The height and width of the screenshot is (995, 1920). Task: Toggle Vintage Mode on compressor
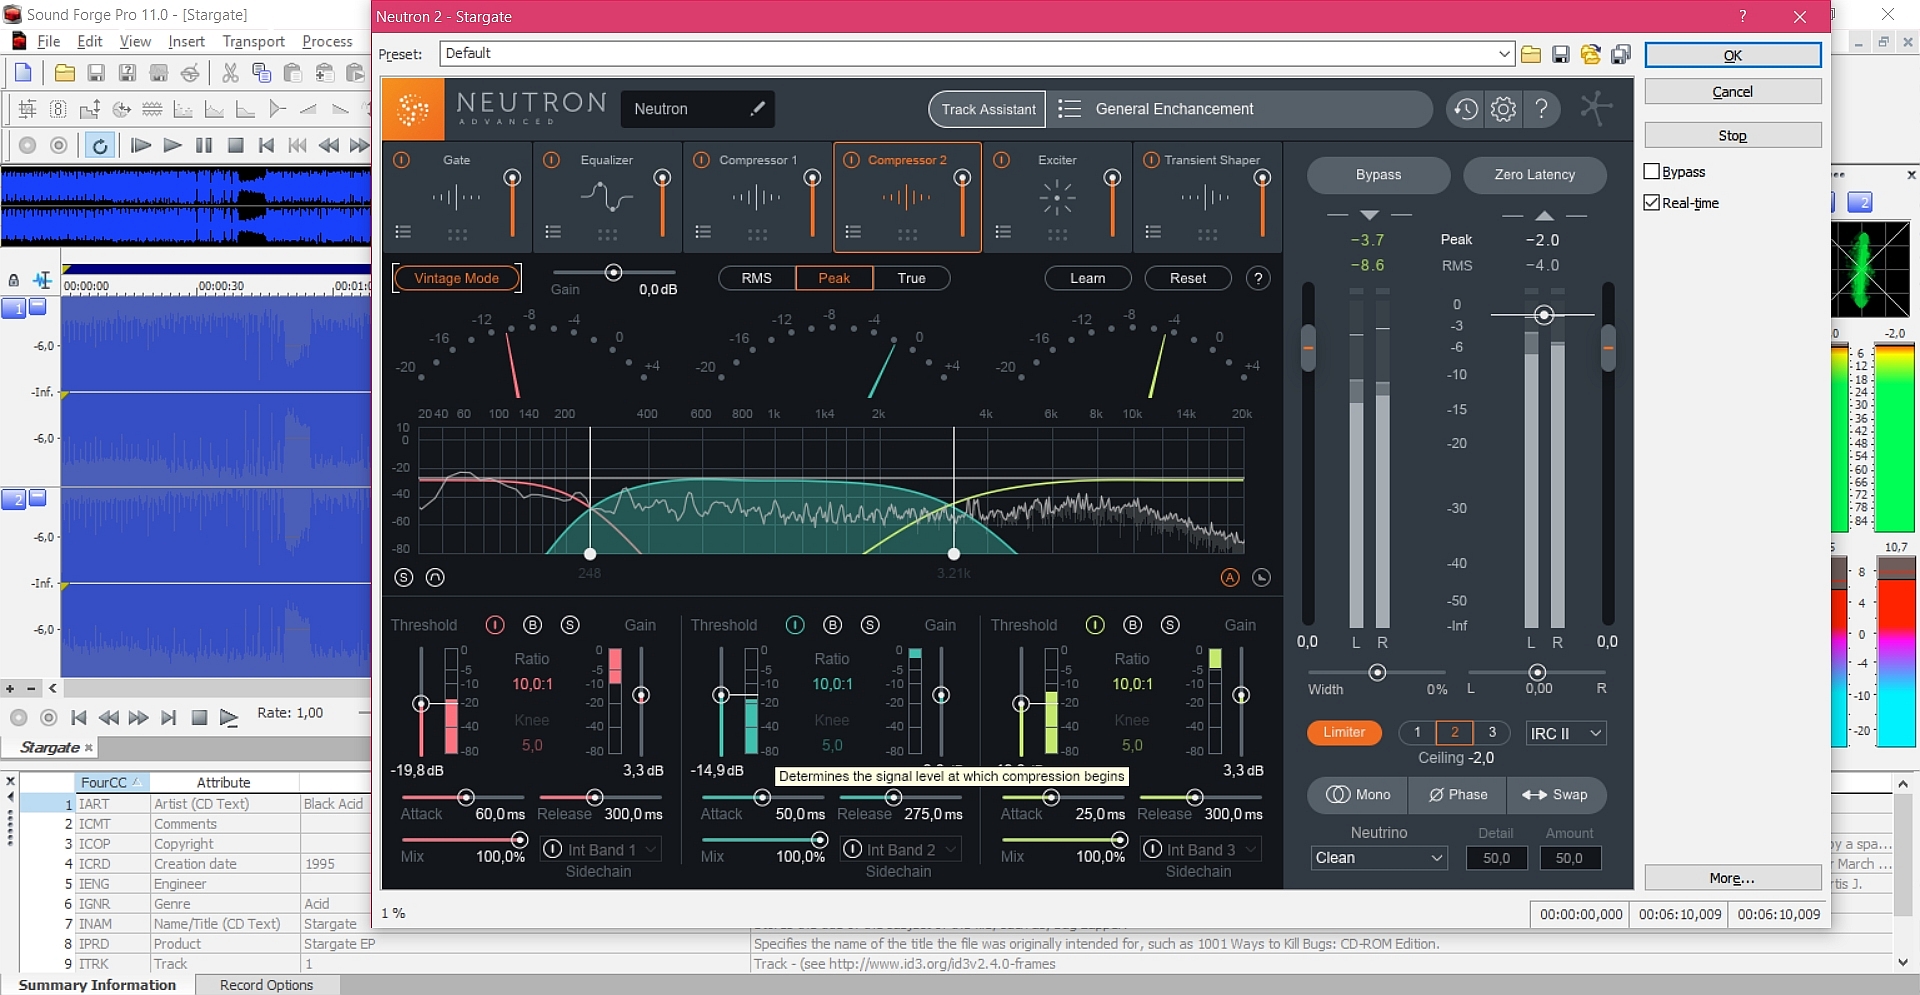click(x=456, y=278)
